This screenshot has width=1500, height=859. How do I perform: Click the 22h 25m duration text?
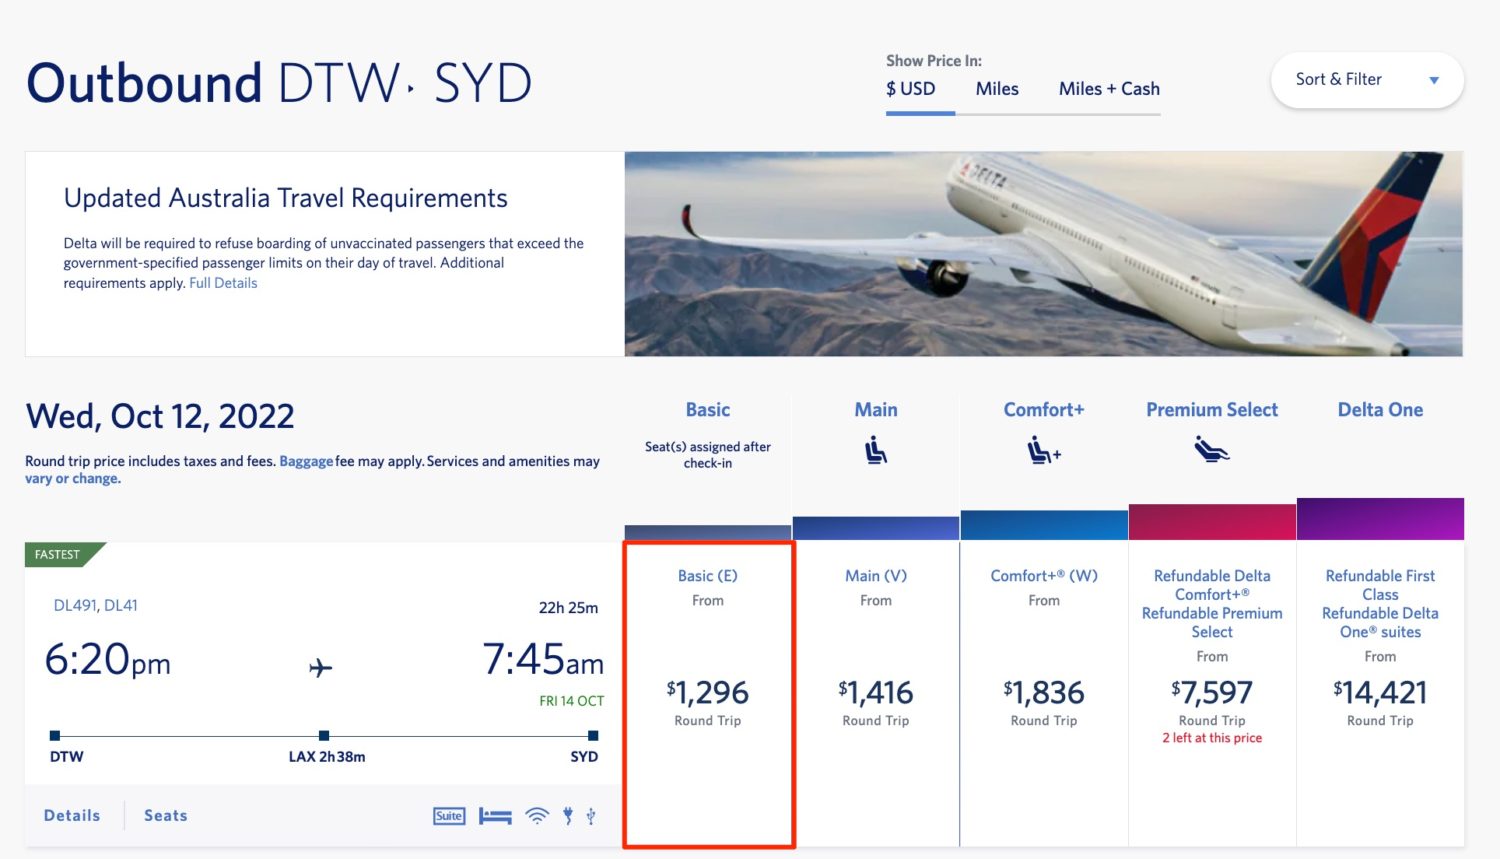[568, 608]
